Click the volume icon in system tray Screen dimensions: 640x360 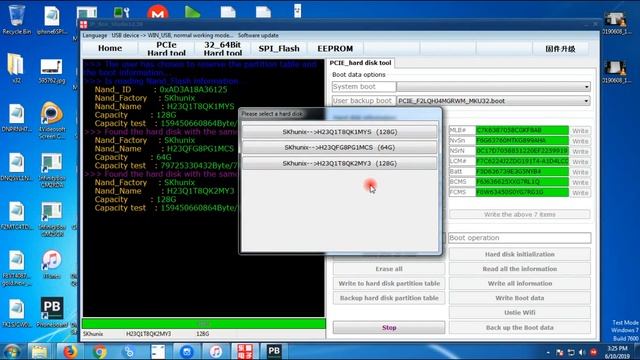[x=582, y=352]
